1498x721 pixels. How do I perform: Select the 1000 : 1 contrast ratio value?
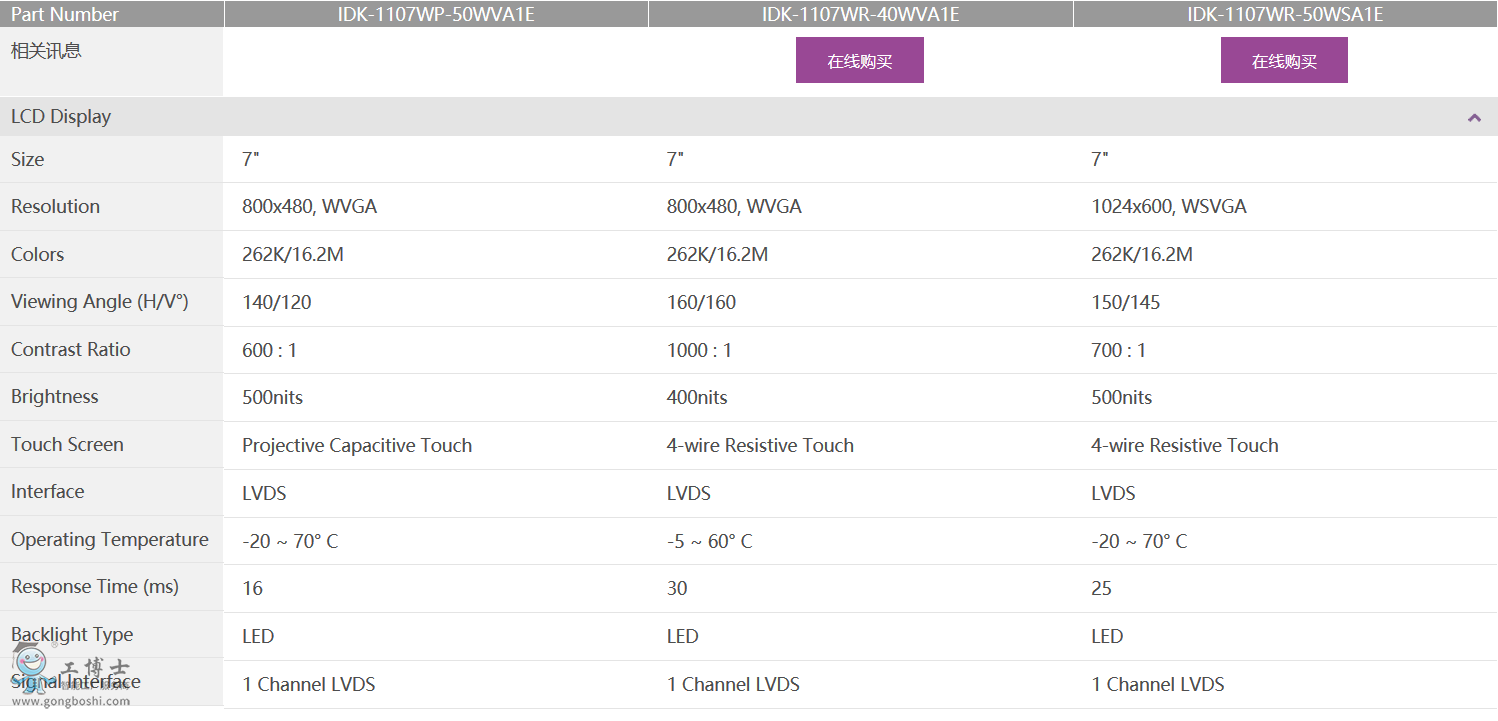pos(699,350)
